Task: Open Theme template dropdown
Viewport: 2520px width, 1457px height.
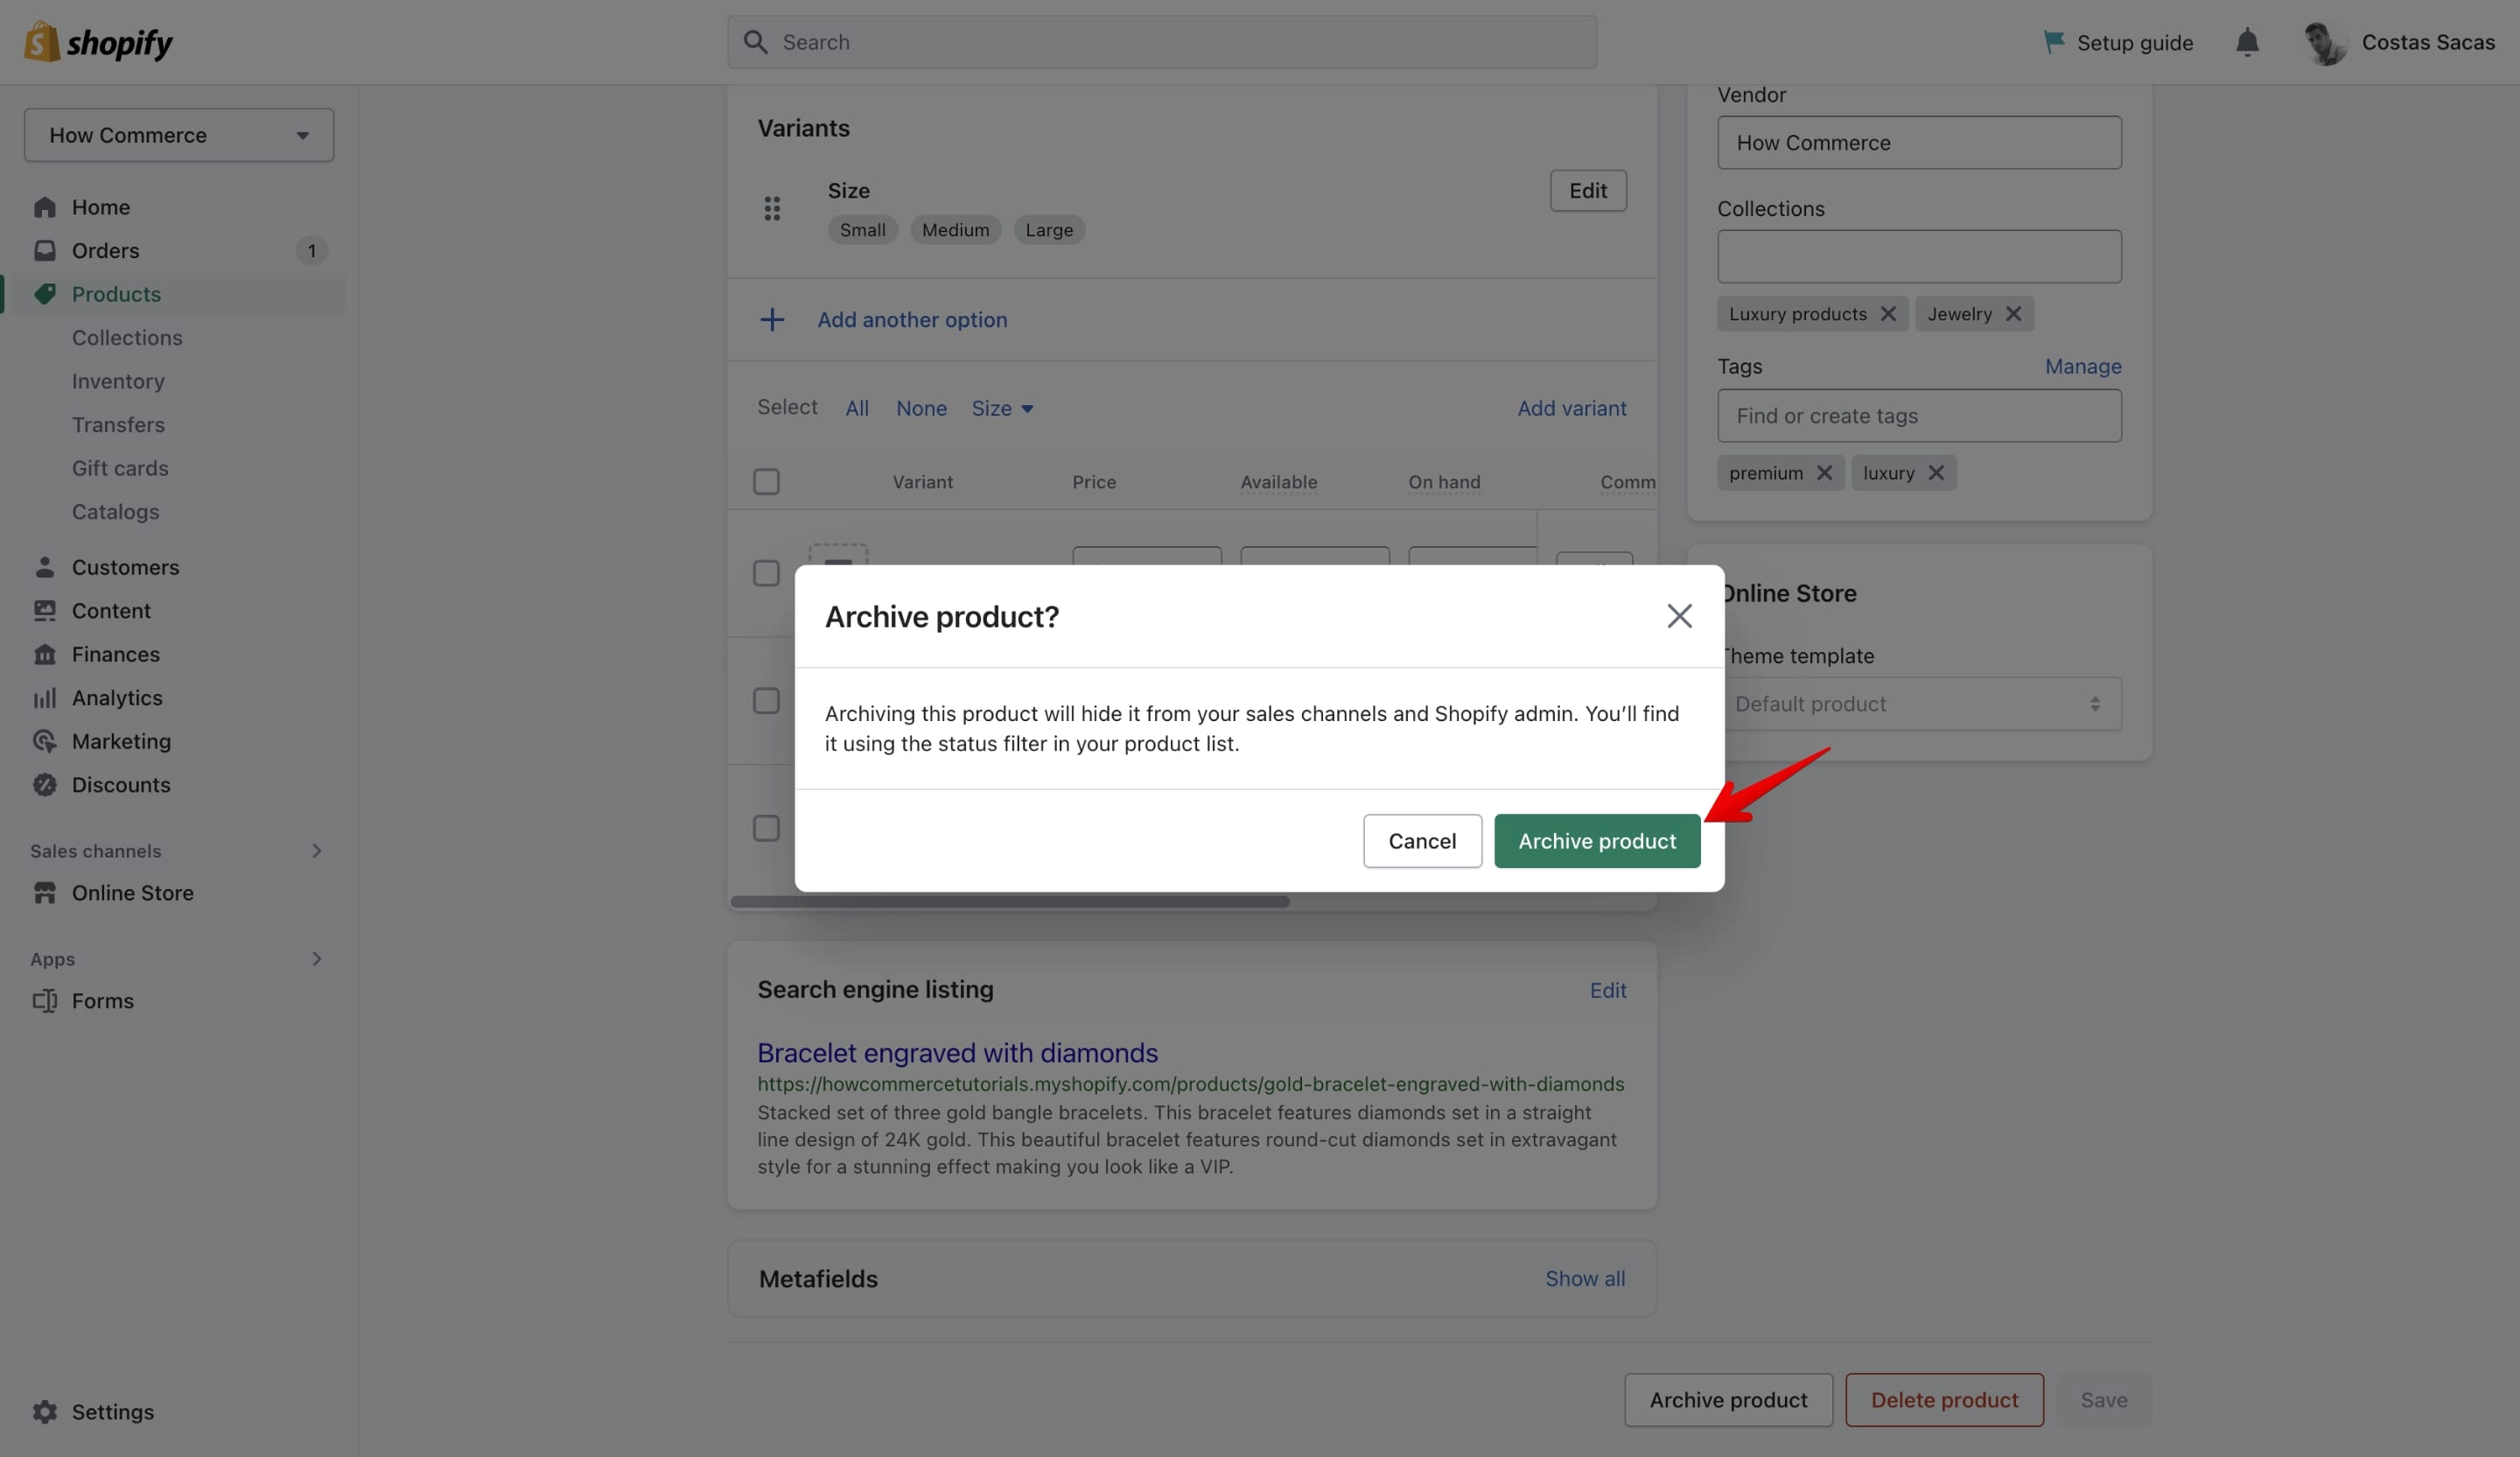Action: (x=1919, y=704)
